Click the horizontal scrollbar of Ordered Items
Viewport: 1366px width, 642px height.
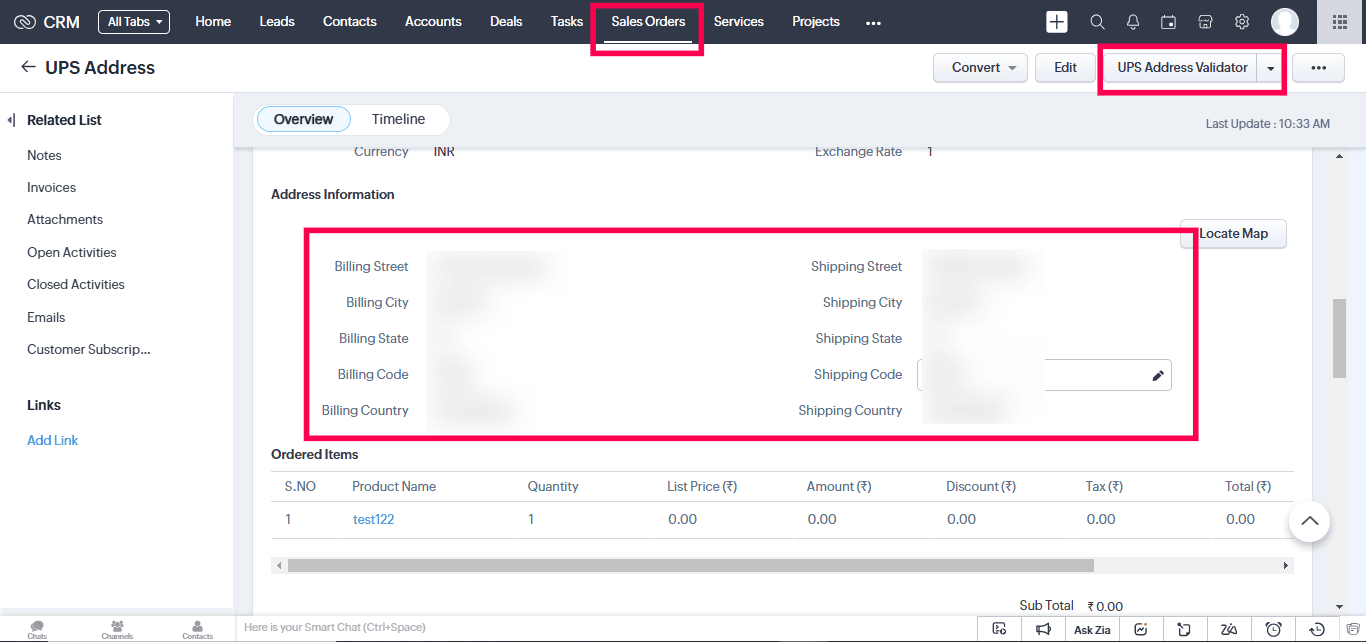click(690, 565)
